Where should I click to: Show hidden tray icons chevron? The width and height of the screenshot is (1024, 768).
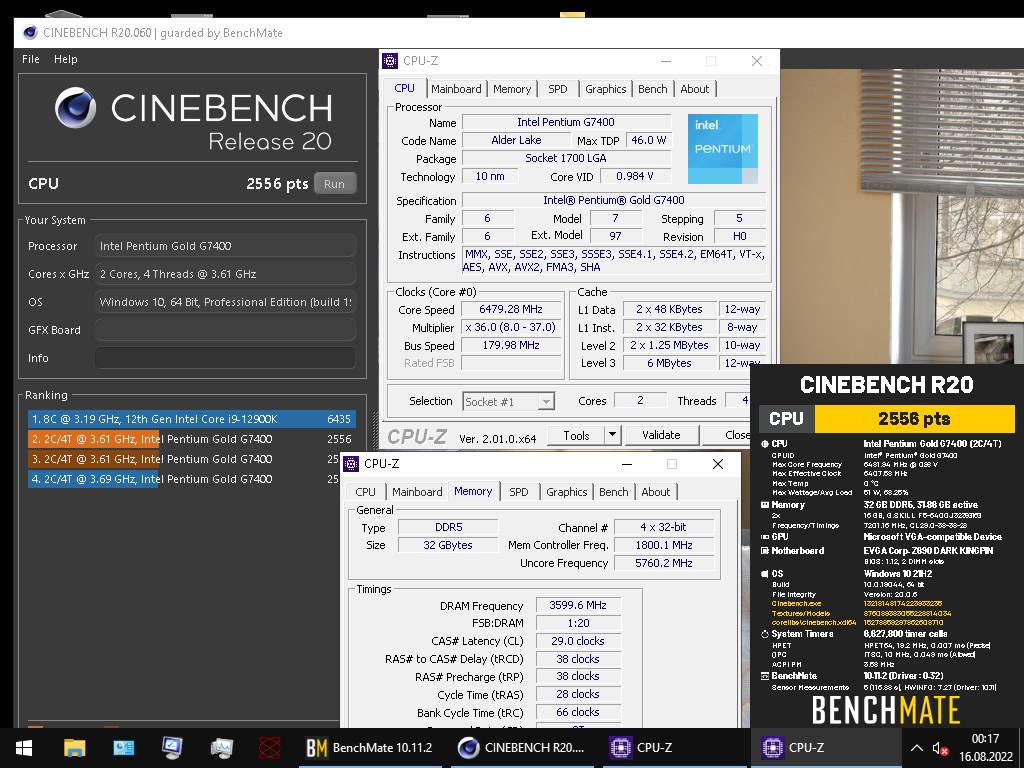(x=917, y=748)
